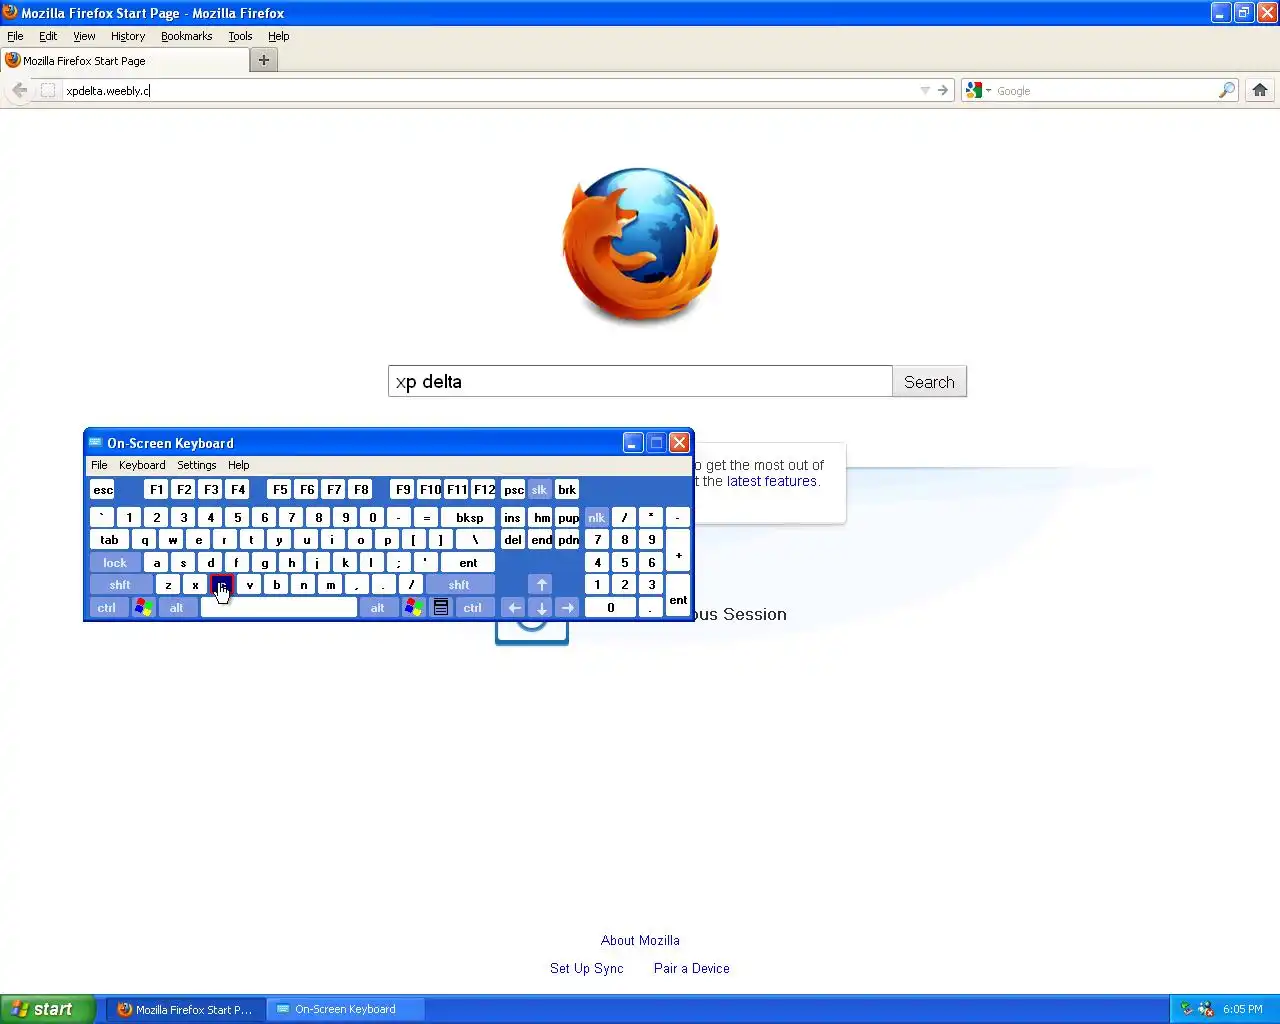1280x1024 pixels.
Task: Click the numpad plus key
Action: [x=678, y=551]
